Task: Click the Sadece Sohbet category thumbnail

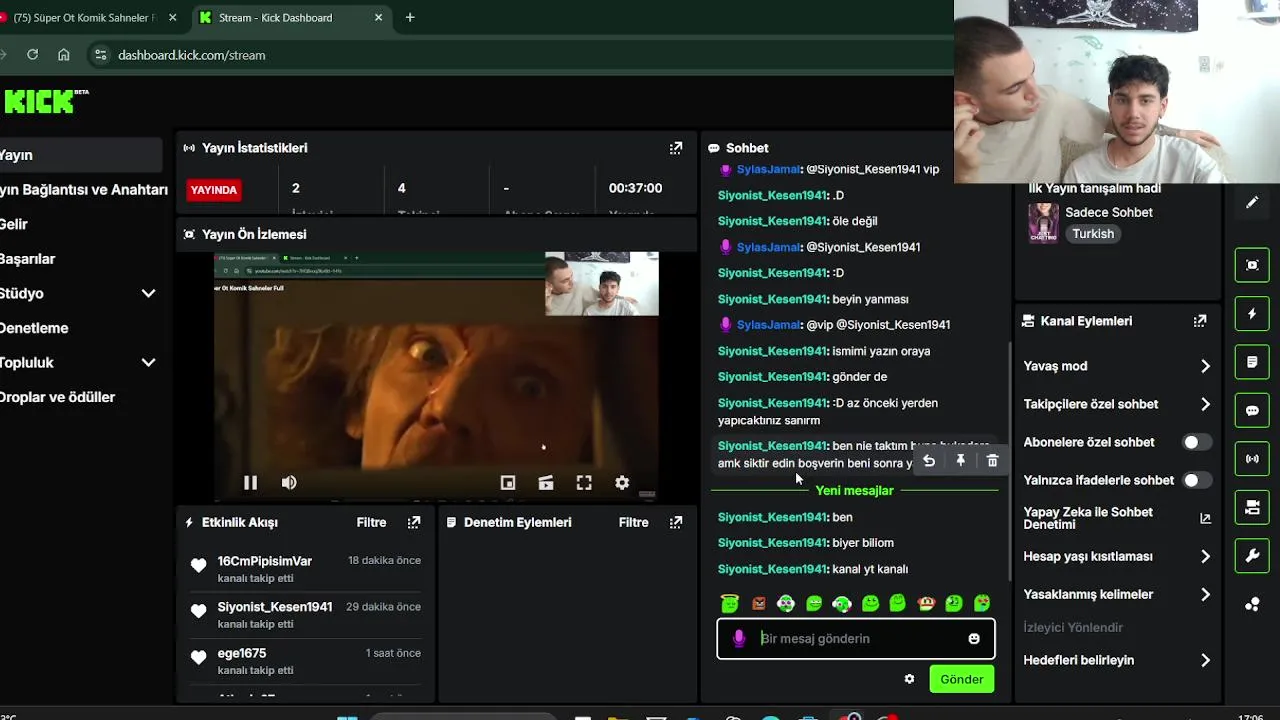Action: coord(1043,223)
